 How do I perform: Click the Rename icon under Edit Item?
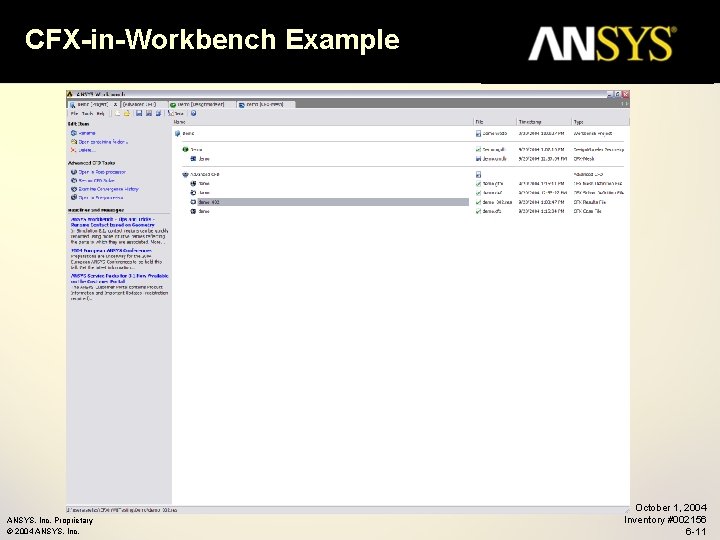click(73, 133)
